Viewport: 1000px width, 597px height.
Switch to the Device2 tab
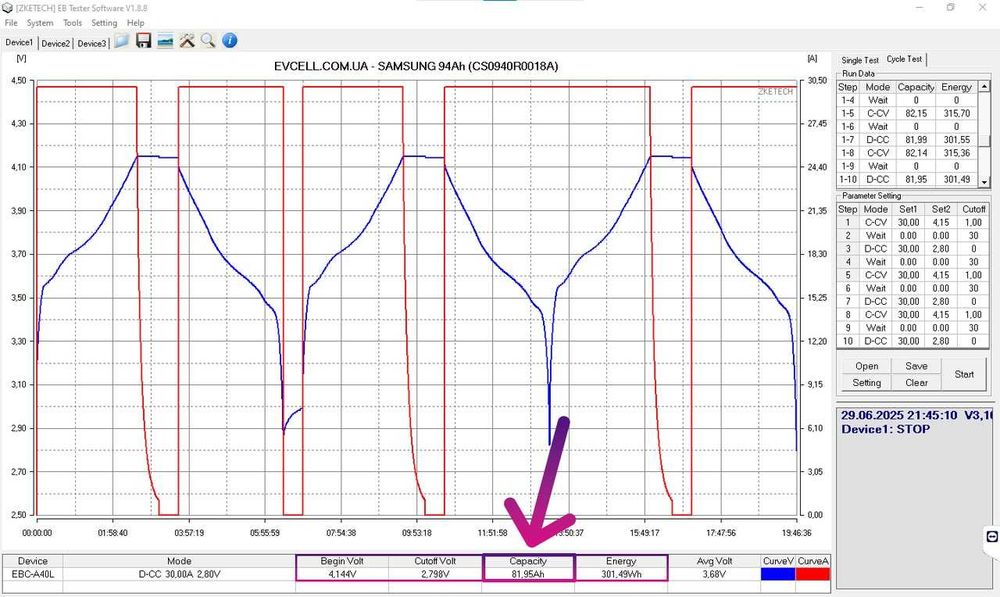(x=55, y=43)
